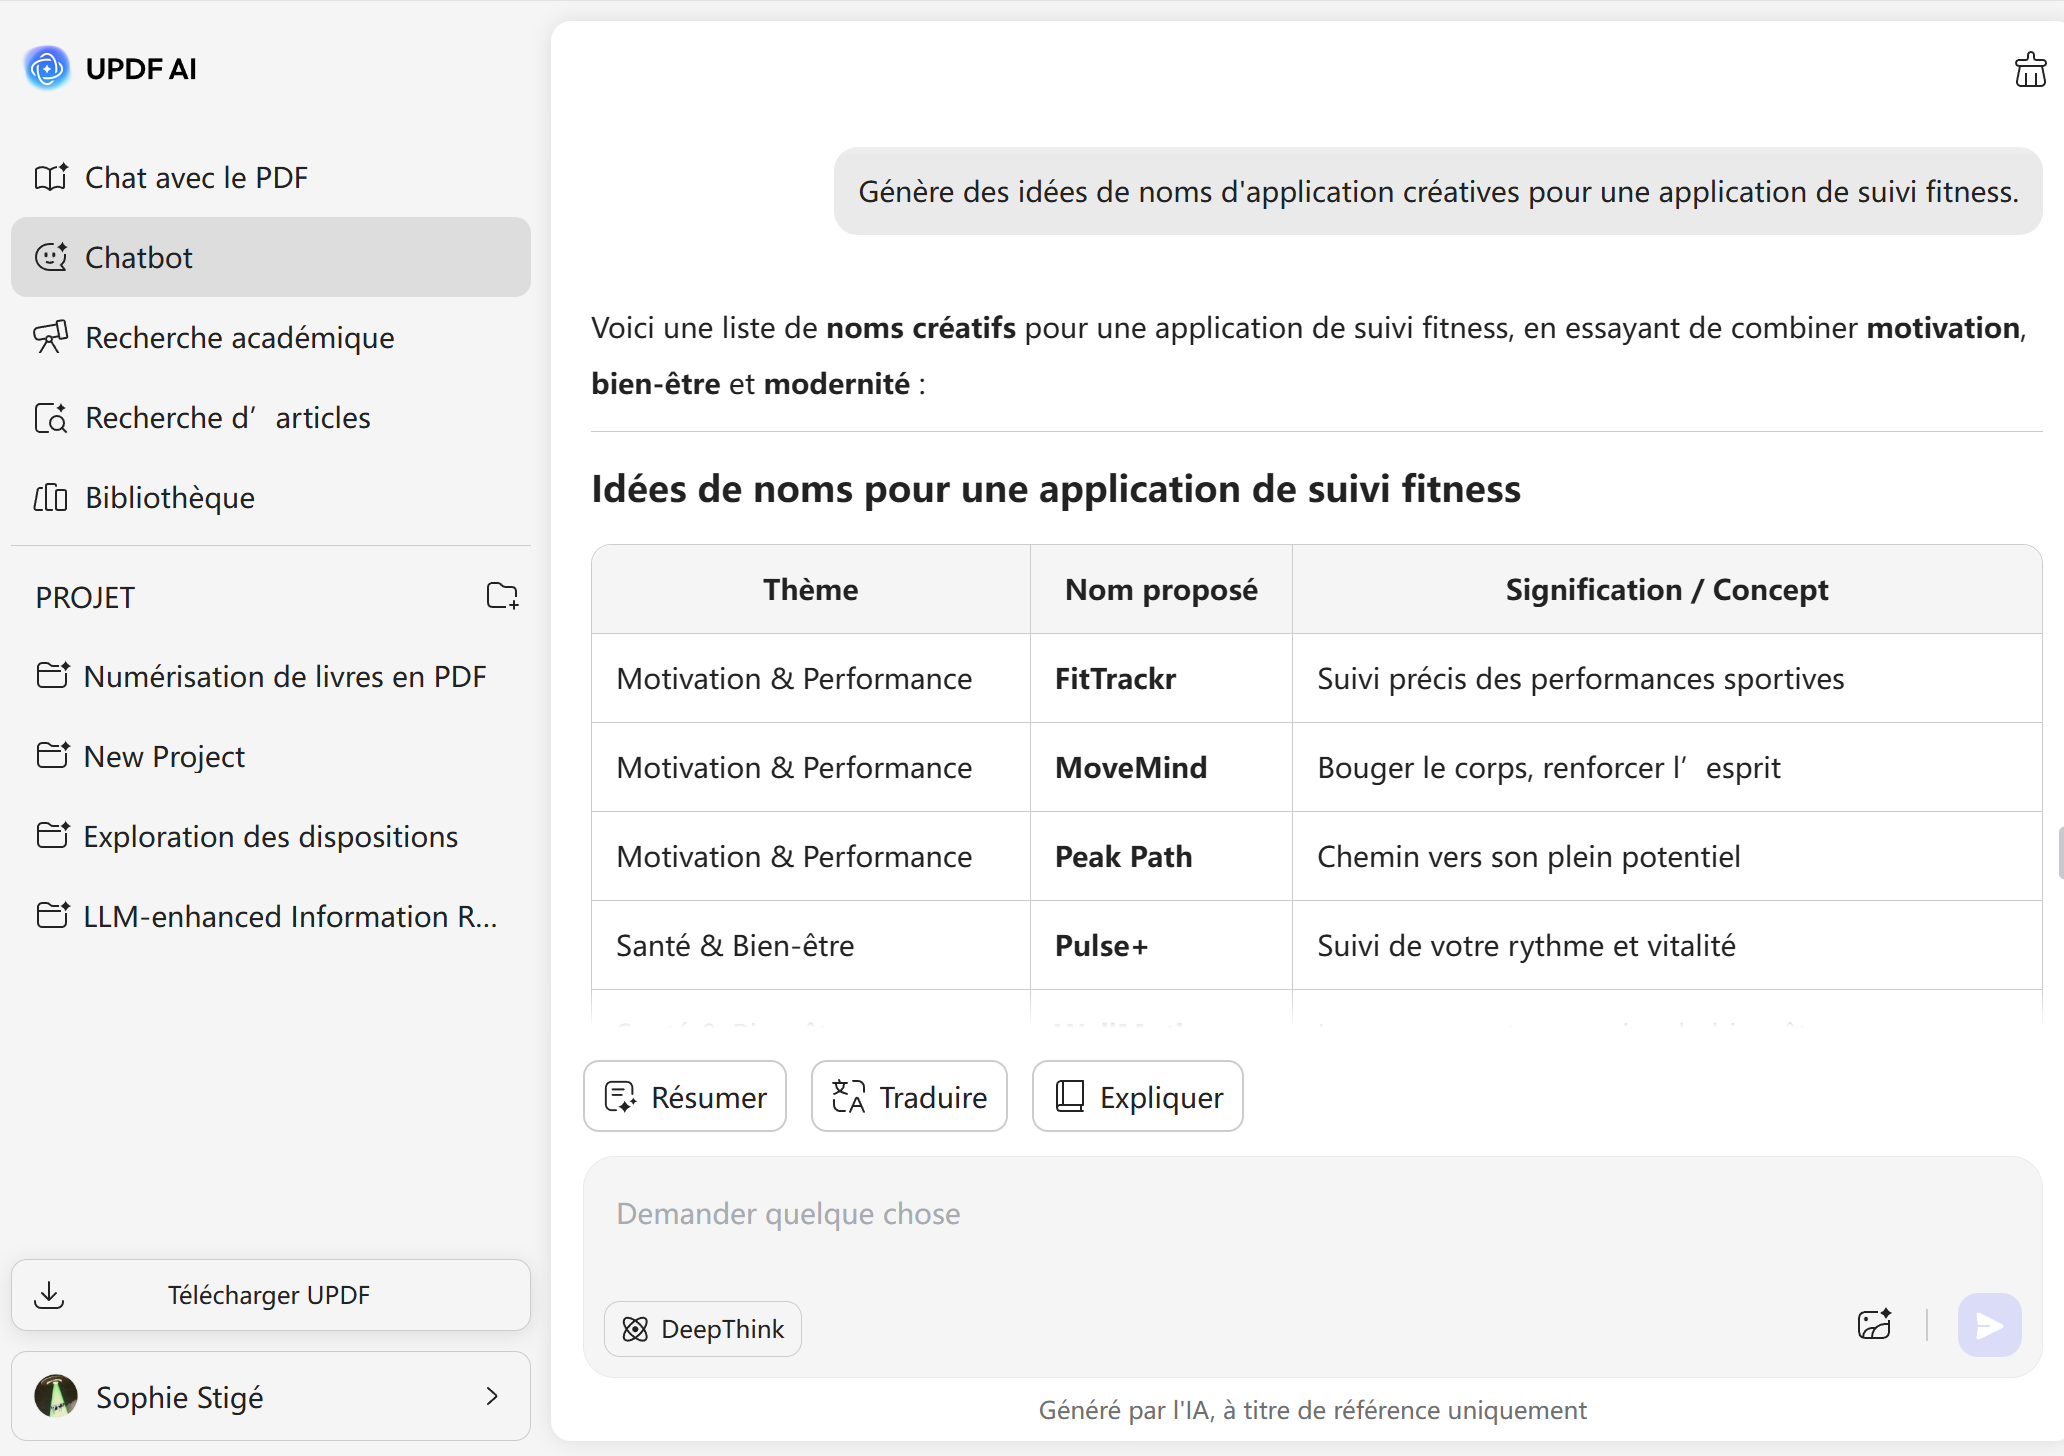Click the image upload icon
This screenshot has height=1456, width=2064.
[x=1874, y=1325]
